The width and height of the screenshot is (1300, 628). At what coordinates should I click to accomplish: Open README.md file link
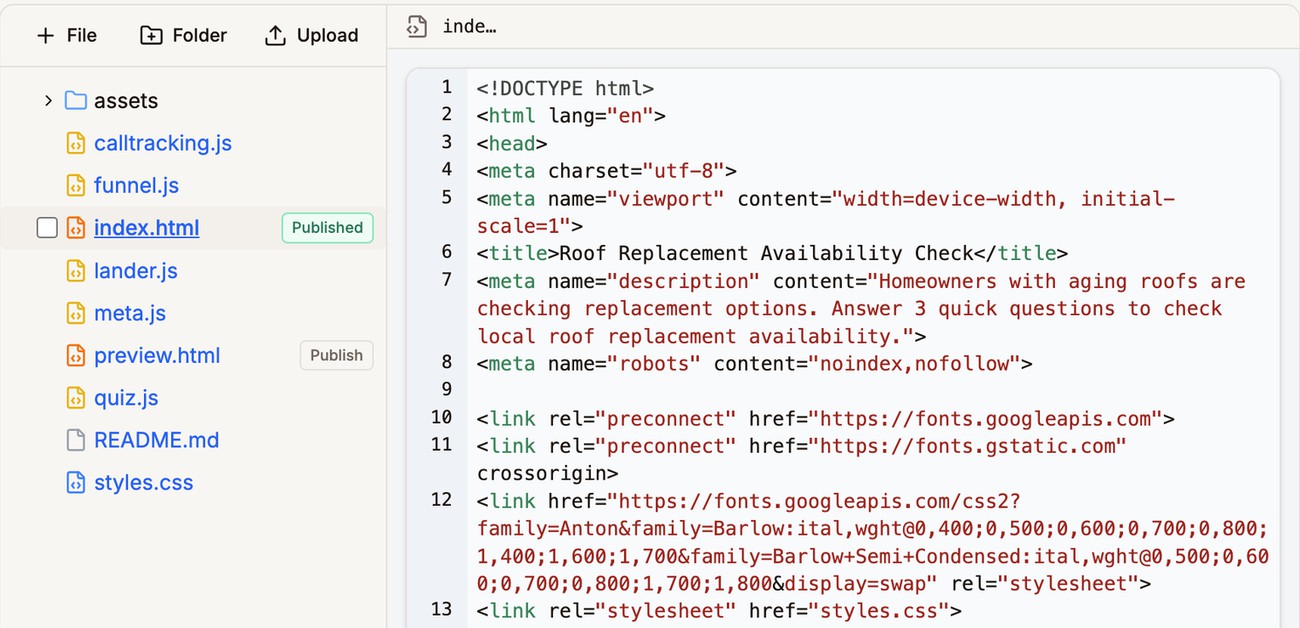(x=156, y=440)
